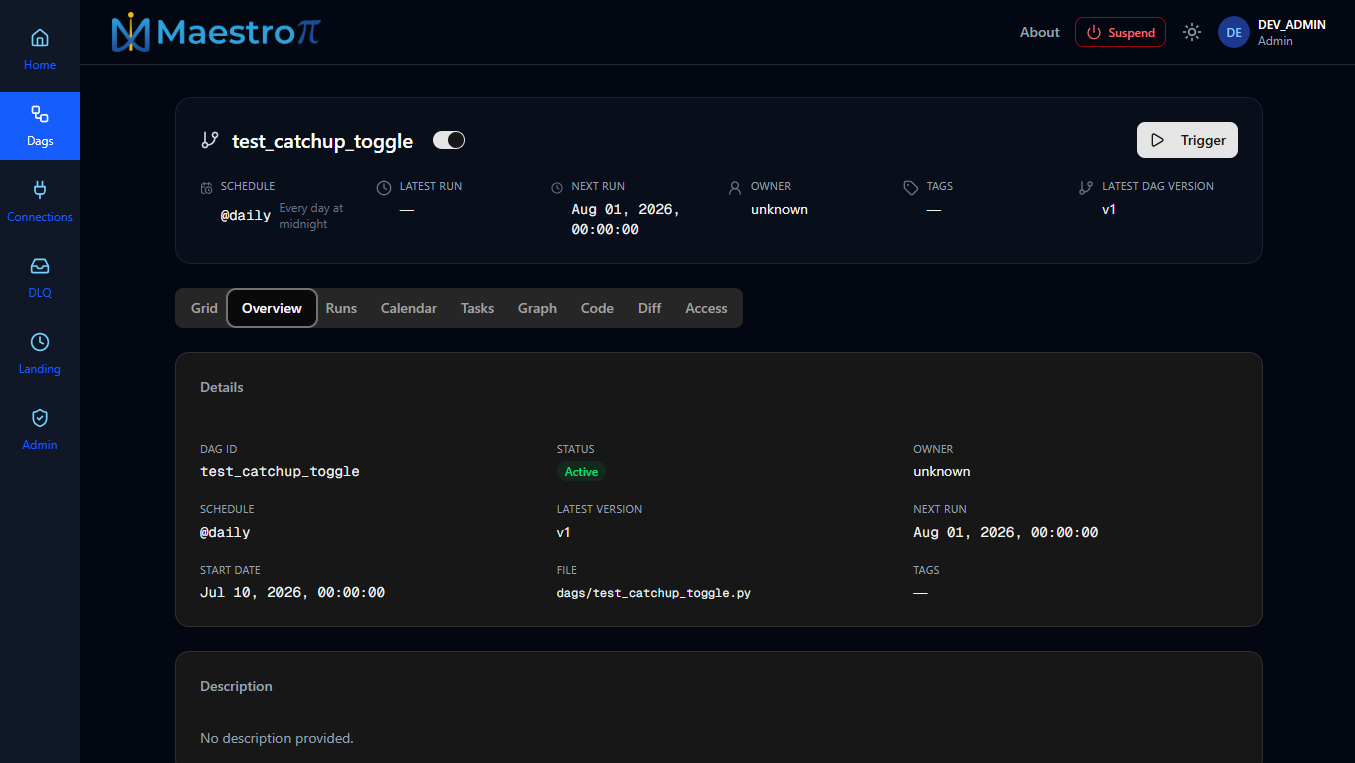The image size is (1355, 763).
Task: Switch theme with the sun icon
Action: point(1191,32)
